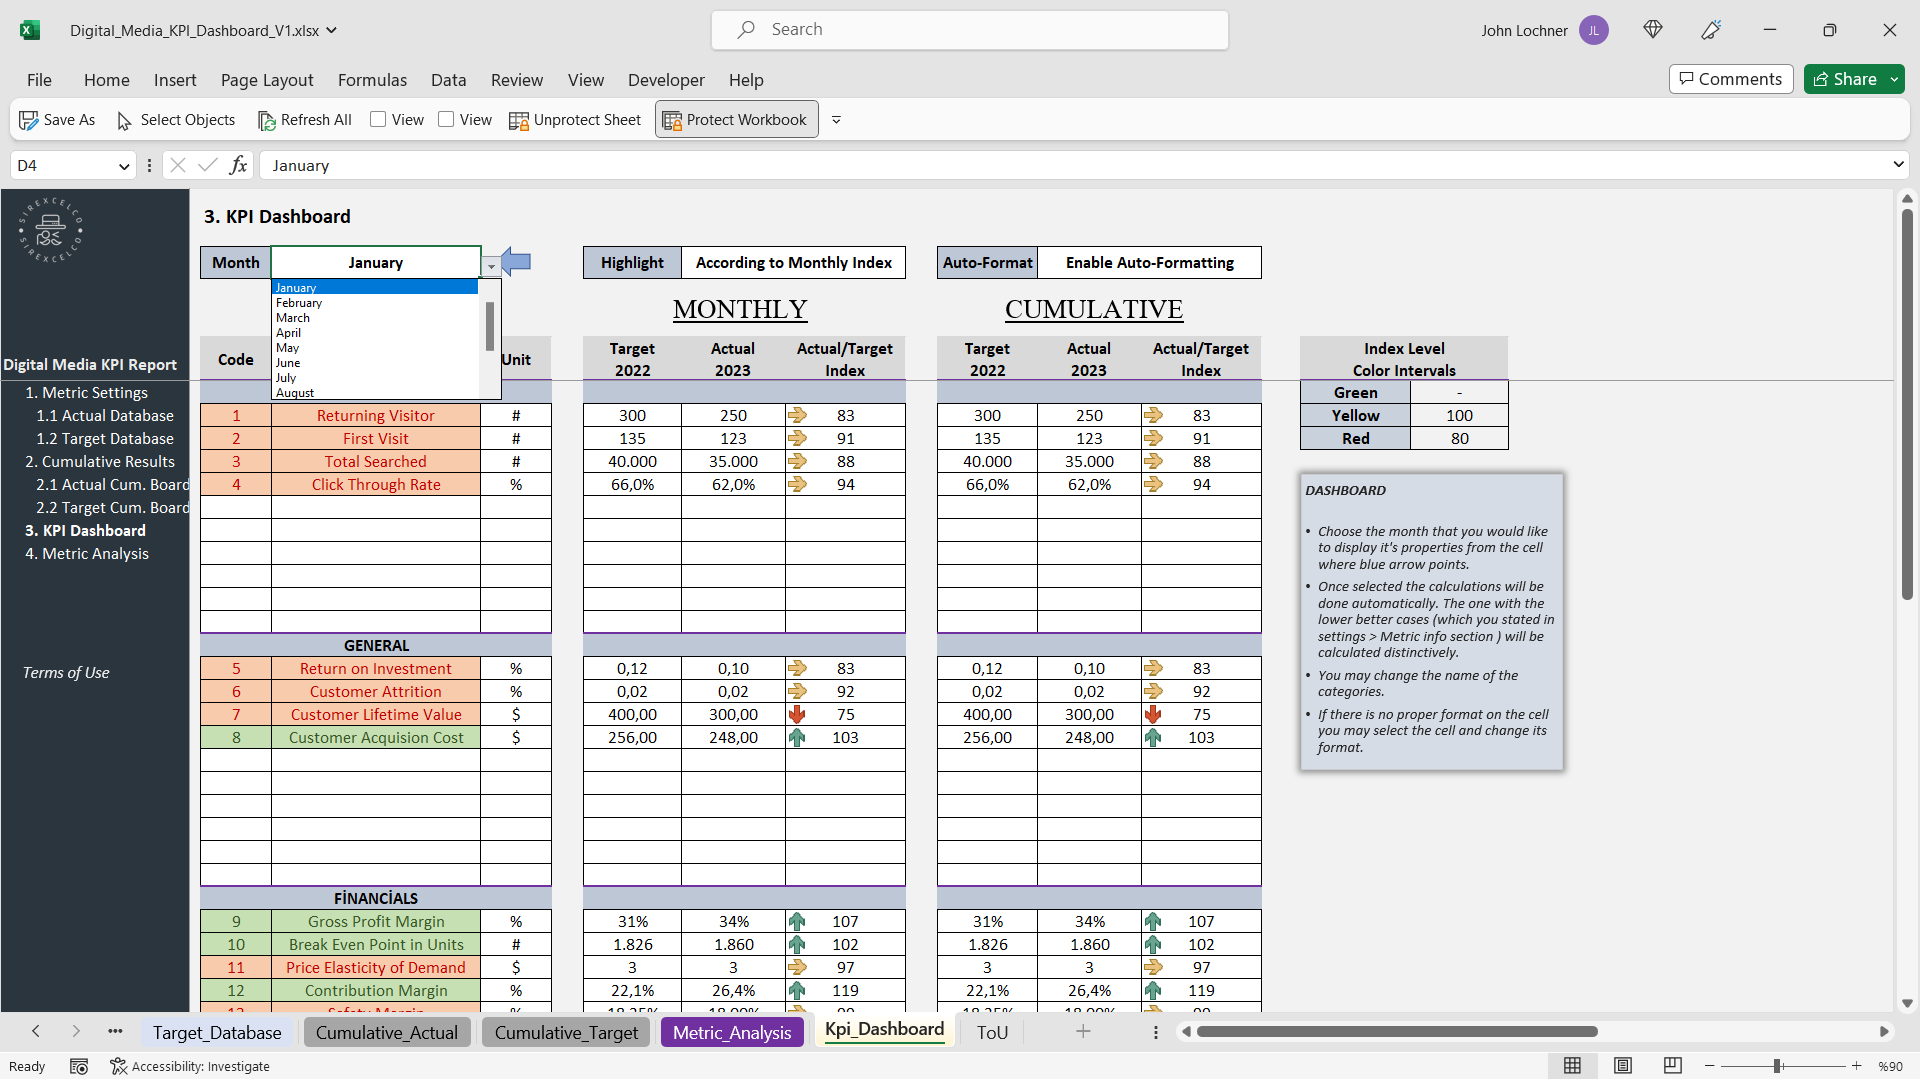Open the hidden sheets ellipsis button

115,1032
